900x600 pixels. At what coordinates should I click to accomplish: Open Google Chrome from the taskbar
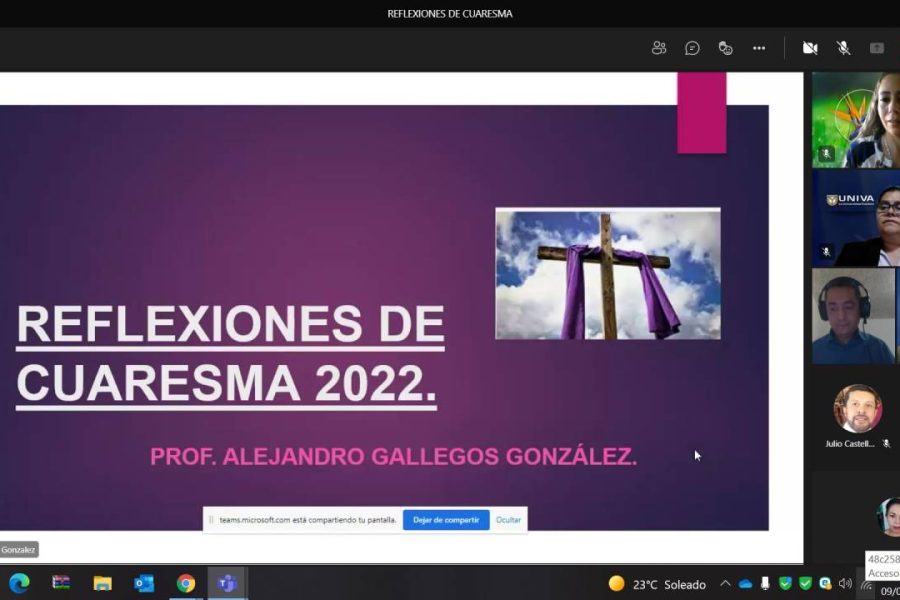point(185,583)
